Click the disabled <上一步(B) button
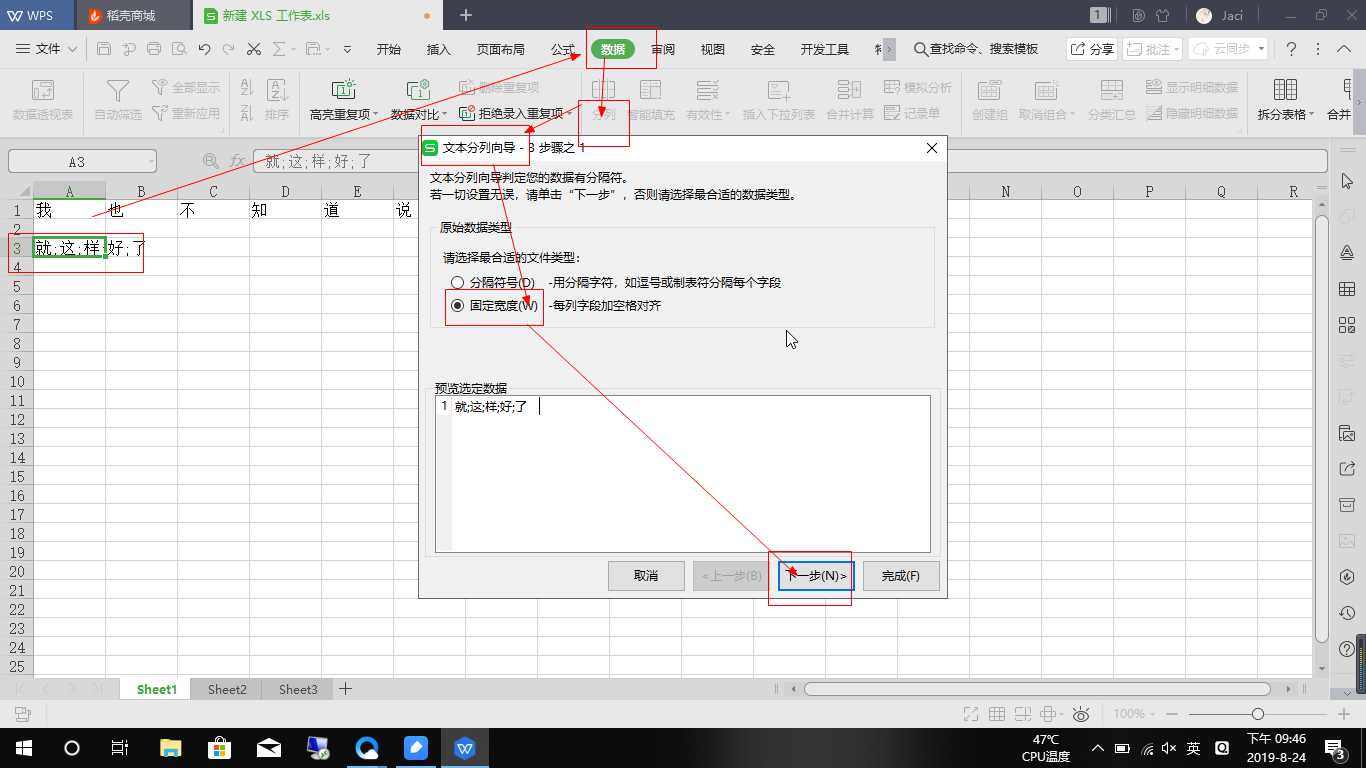This screenshot has height=768, width=1366. (731, 576)
